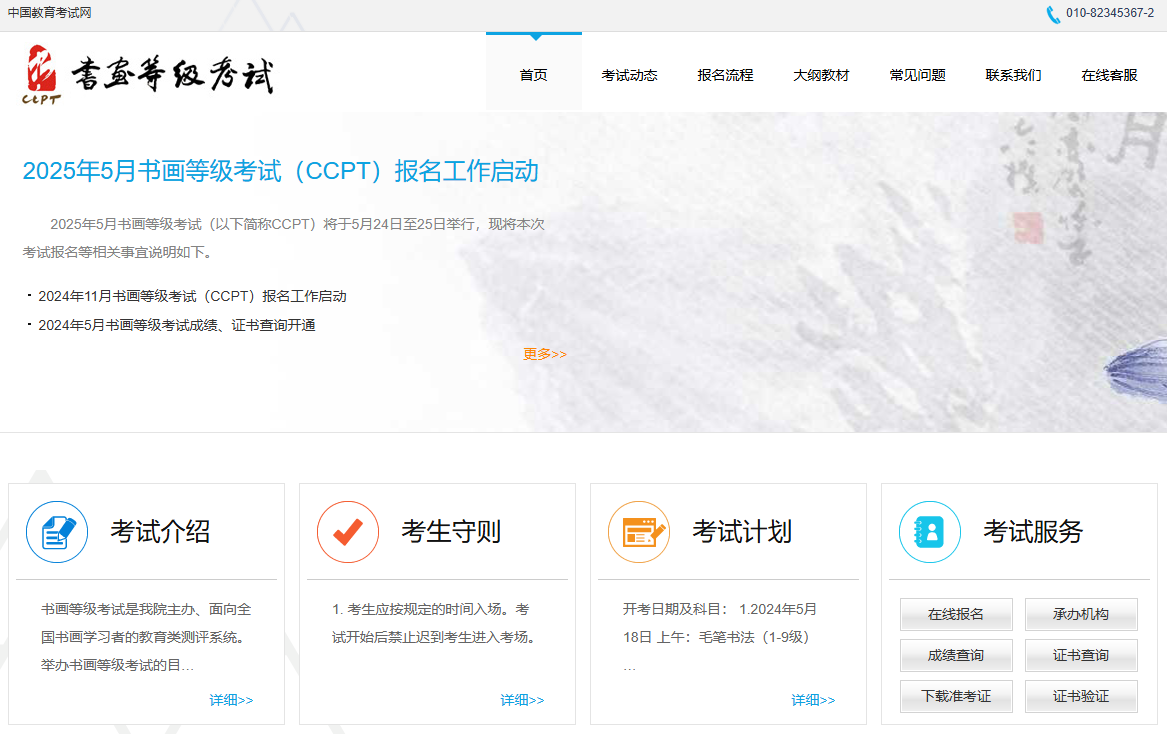Click the cyan contact-book icon for 考试服务
Viewport: 1167px width, 734px height.
click(x=930, y=532)
